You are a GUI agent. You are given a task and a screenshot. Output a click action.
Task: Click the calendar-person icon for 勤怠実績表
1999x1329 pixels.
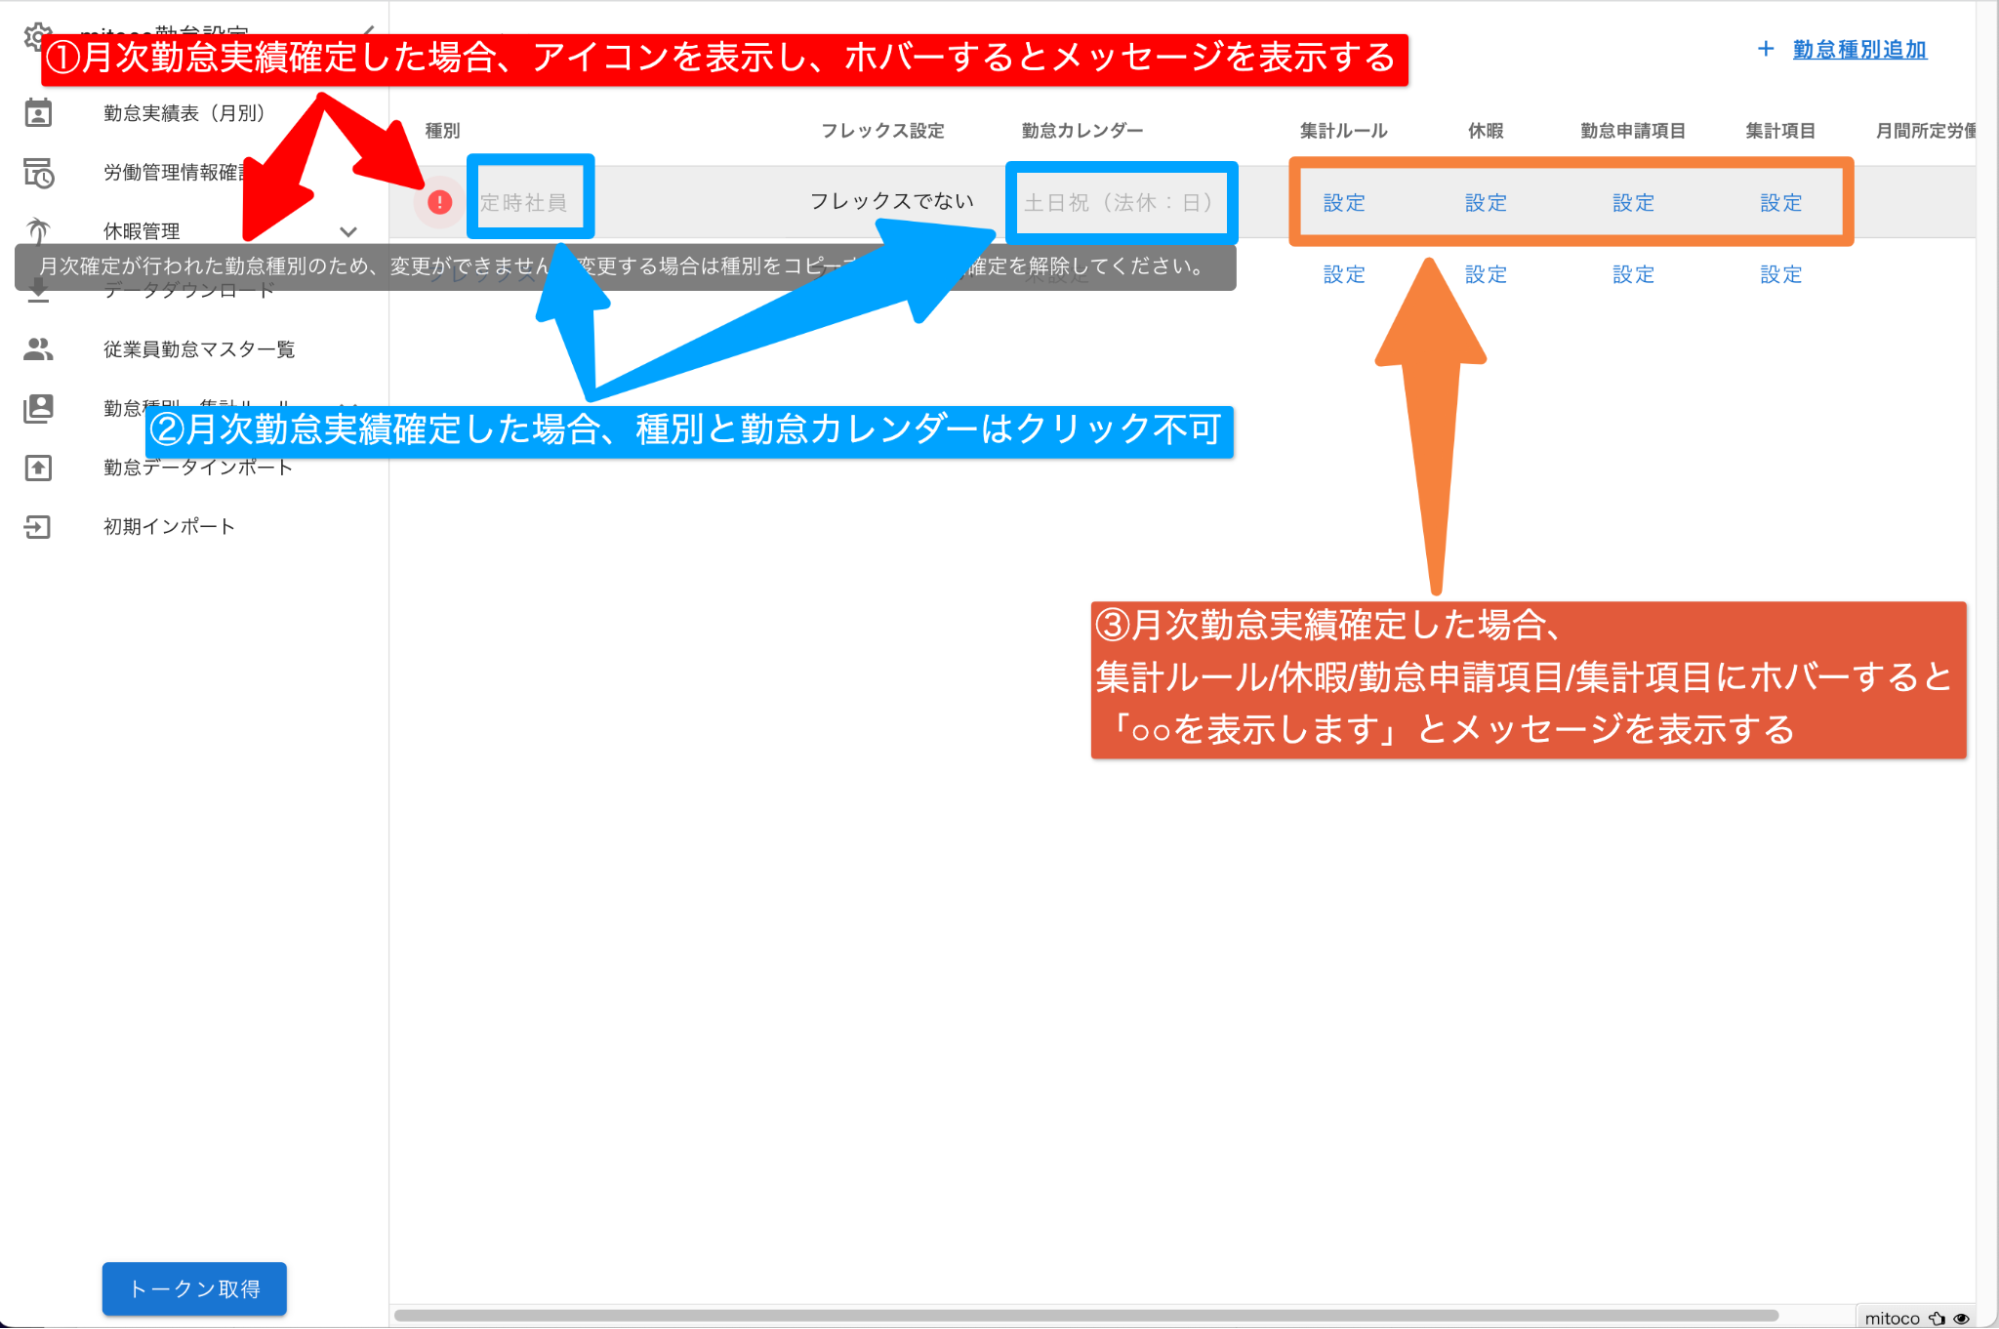tap(38, 114)
